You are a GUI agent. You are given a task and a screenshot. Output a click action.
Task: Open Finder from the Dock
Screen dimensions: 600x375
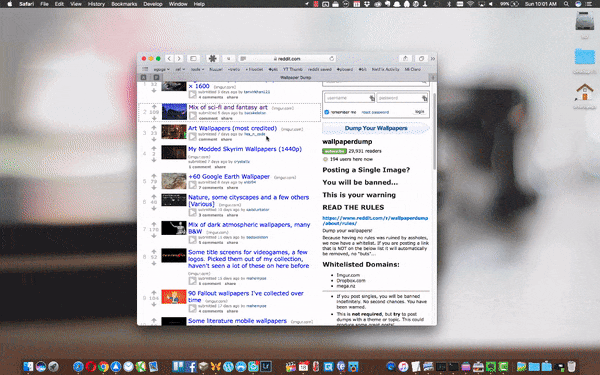(x=28, y=366)
